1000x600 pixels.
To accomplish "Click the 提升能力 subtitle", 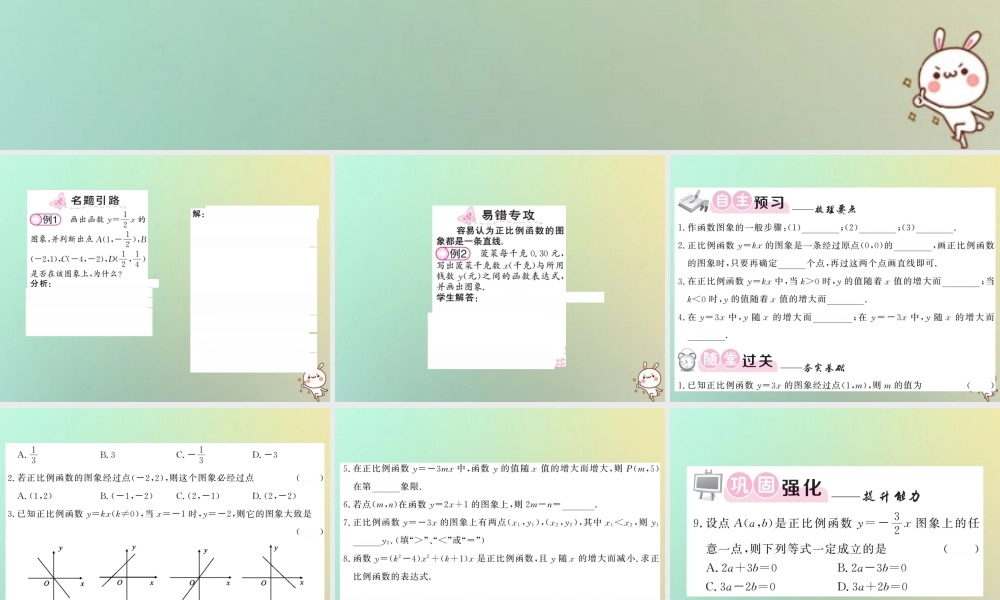I will pos(892,496).
